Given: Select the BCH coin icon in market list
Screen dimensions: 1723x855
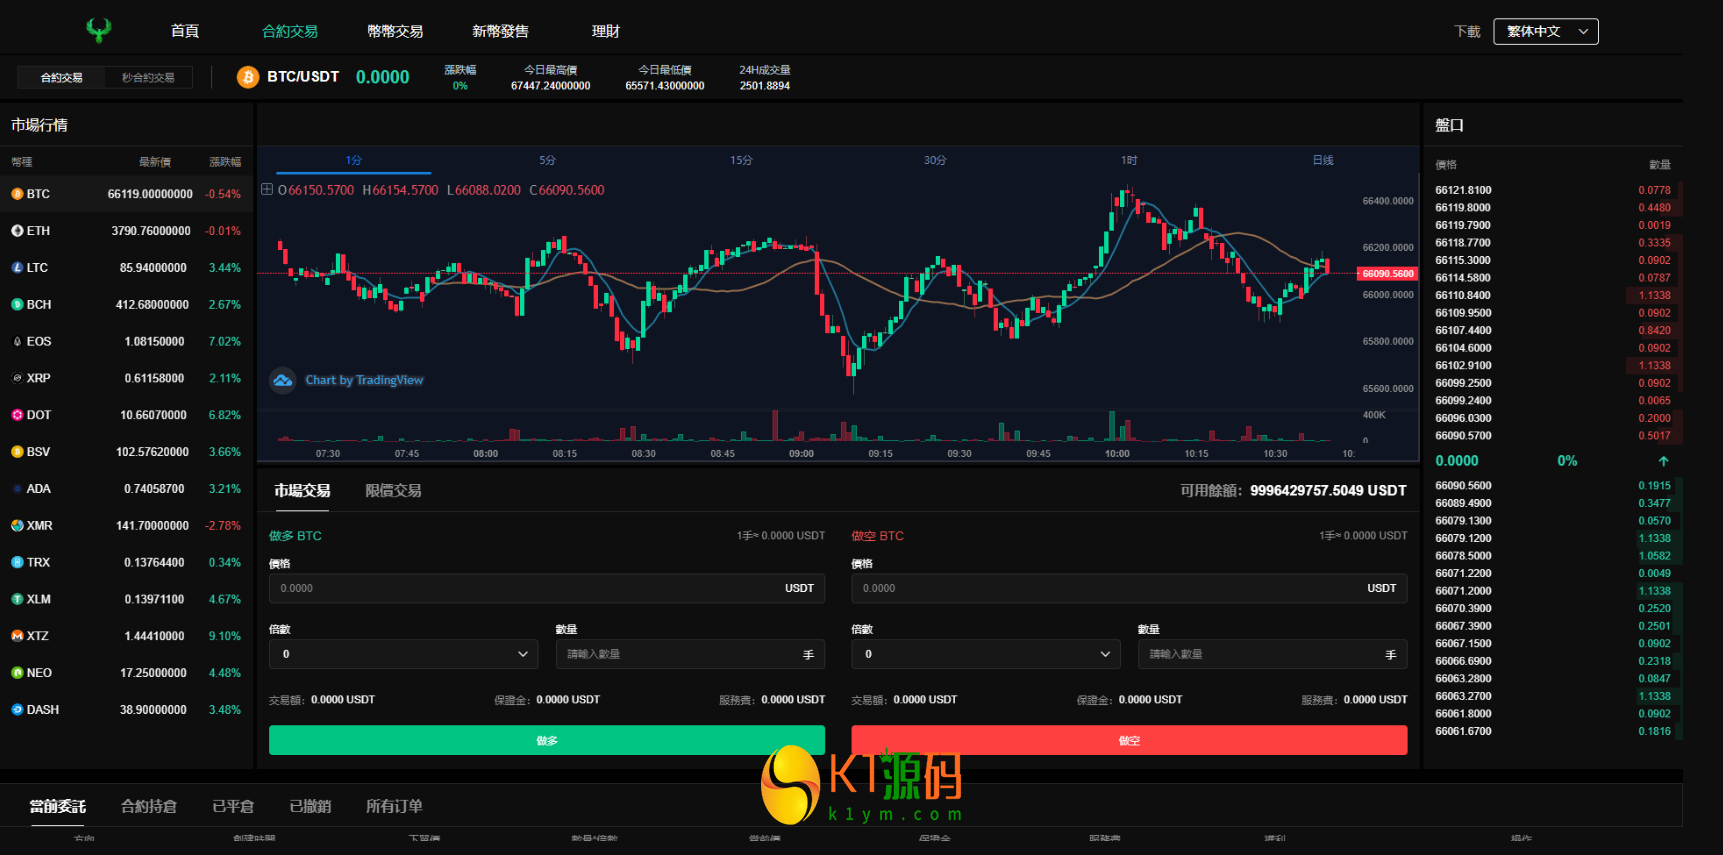Looking at the screenshot, I should pos(17,305).
